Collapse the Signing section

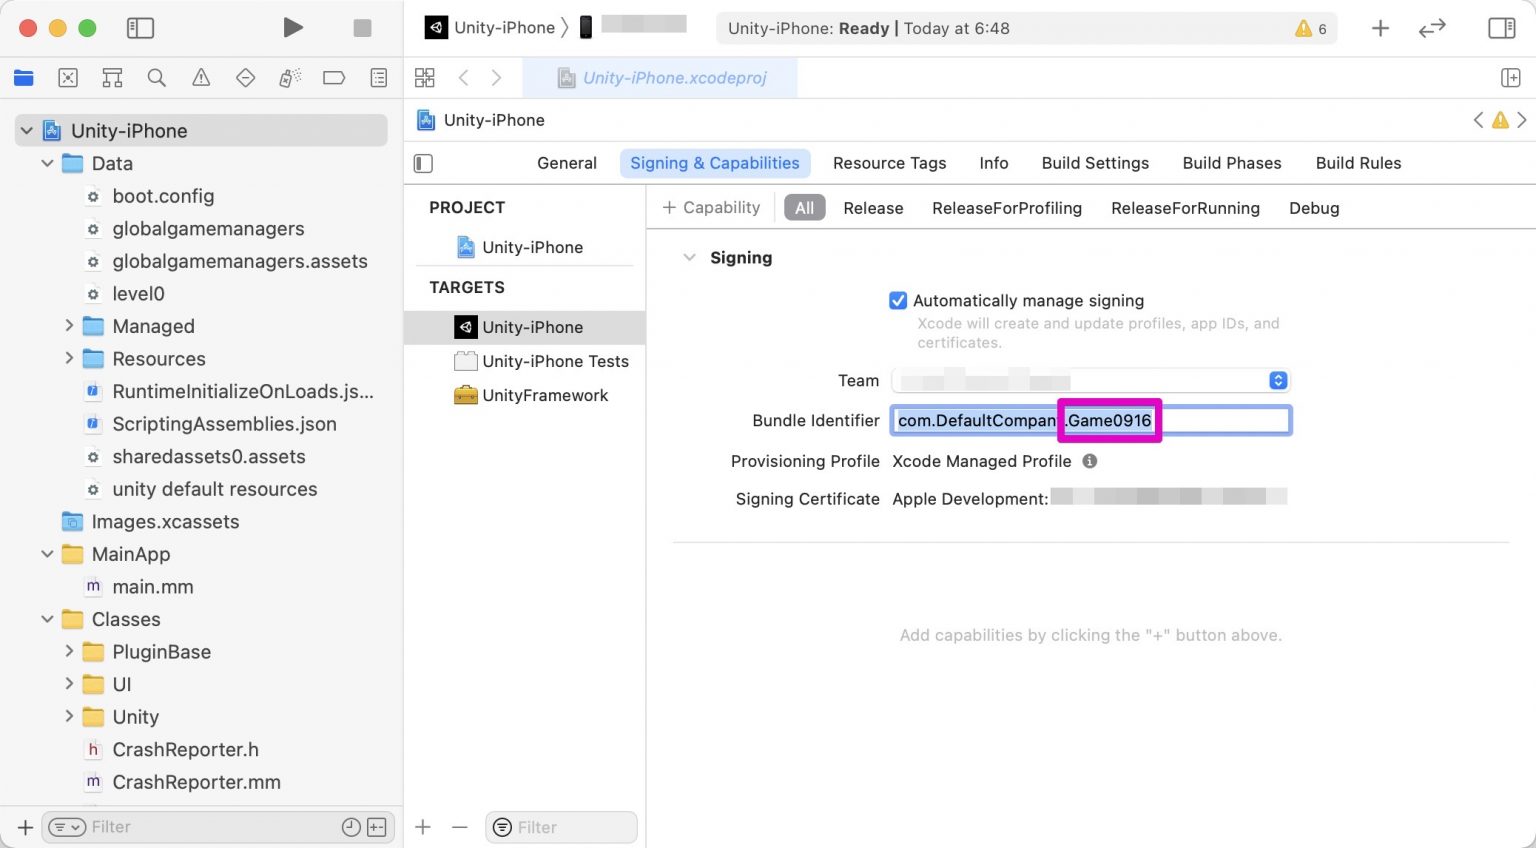click(x=689, y=258)
